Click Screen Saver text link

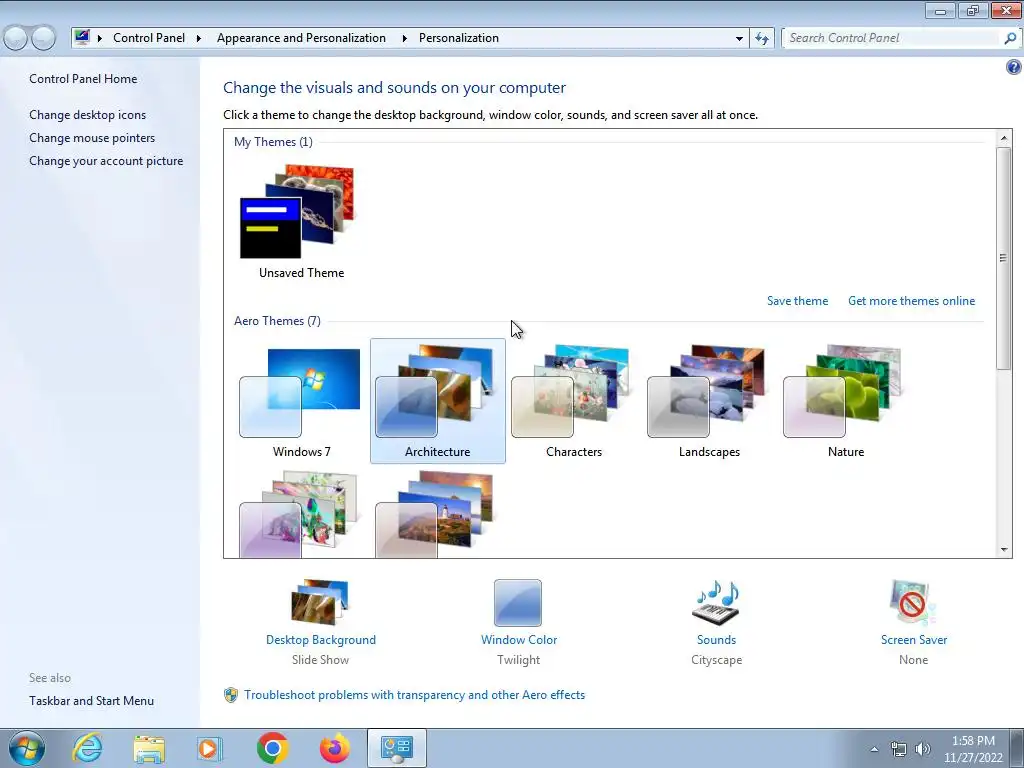coord(914,640)
